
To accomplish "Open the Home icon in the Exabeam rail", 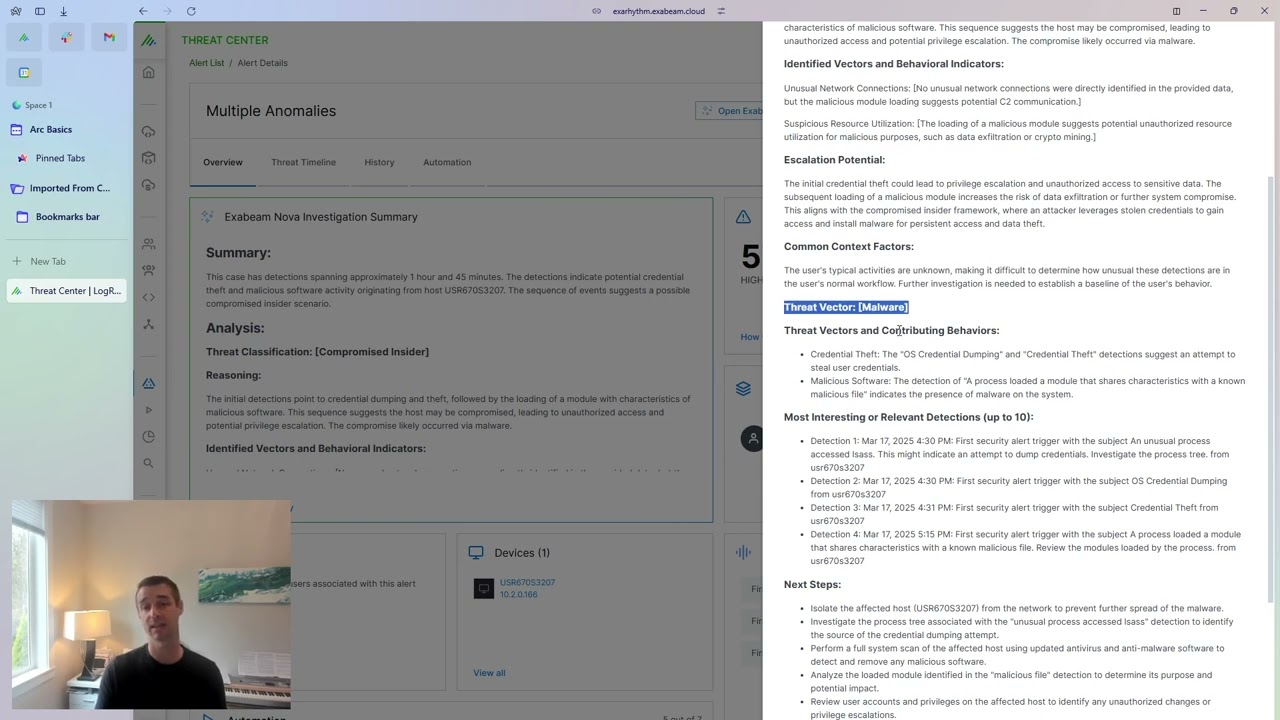I will coord(148,72).
